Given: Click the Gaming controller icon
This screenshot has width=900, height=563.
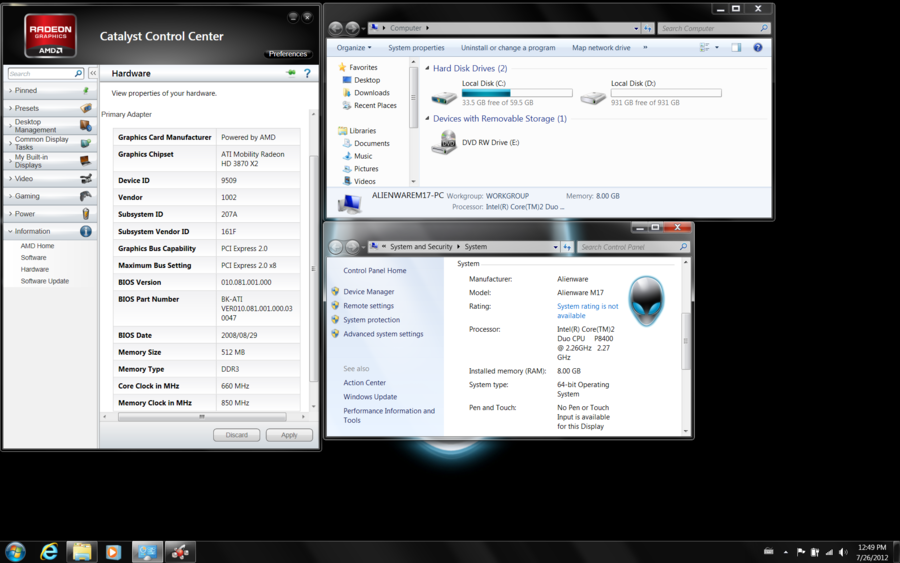Looking at the screenshot, I should pos(86,196).
